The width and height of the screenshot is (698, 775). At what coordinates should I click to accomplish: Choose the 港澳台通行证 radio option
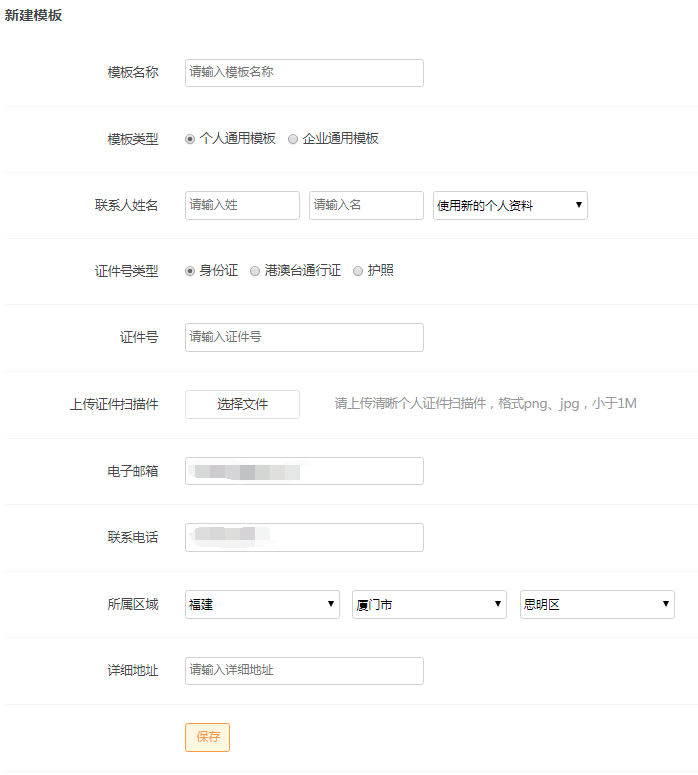click(x=255, y=271)
